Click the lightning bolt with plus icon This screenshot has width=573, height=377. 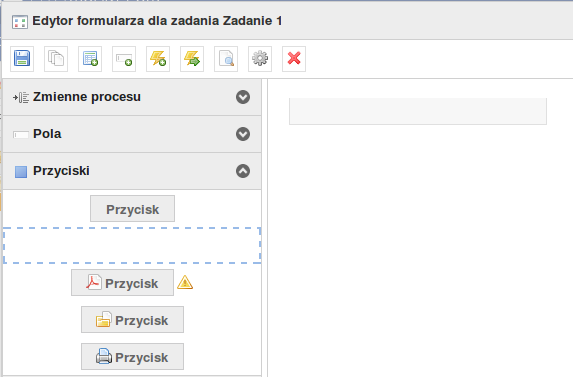(x=158, y=59)
